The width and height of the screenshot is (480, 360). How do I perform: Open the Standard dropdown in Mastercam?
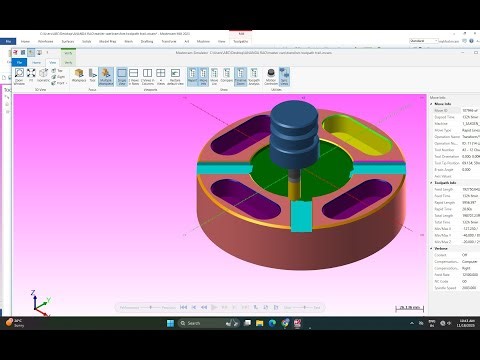(x=423, y=41)
